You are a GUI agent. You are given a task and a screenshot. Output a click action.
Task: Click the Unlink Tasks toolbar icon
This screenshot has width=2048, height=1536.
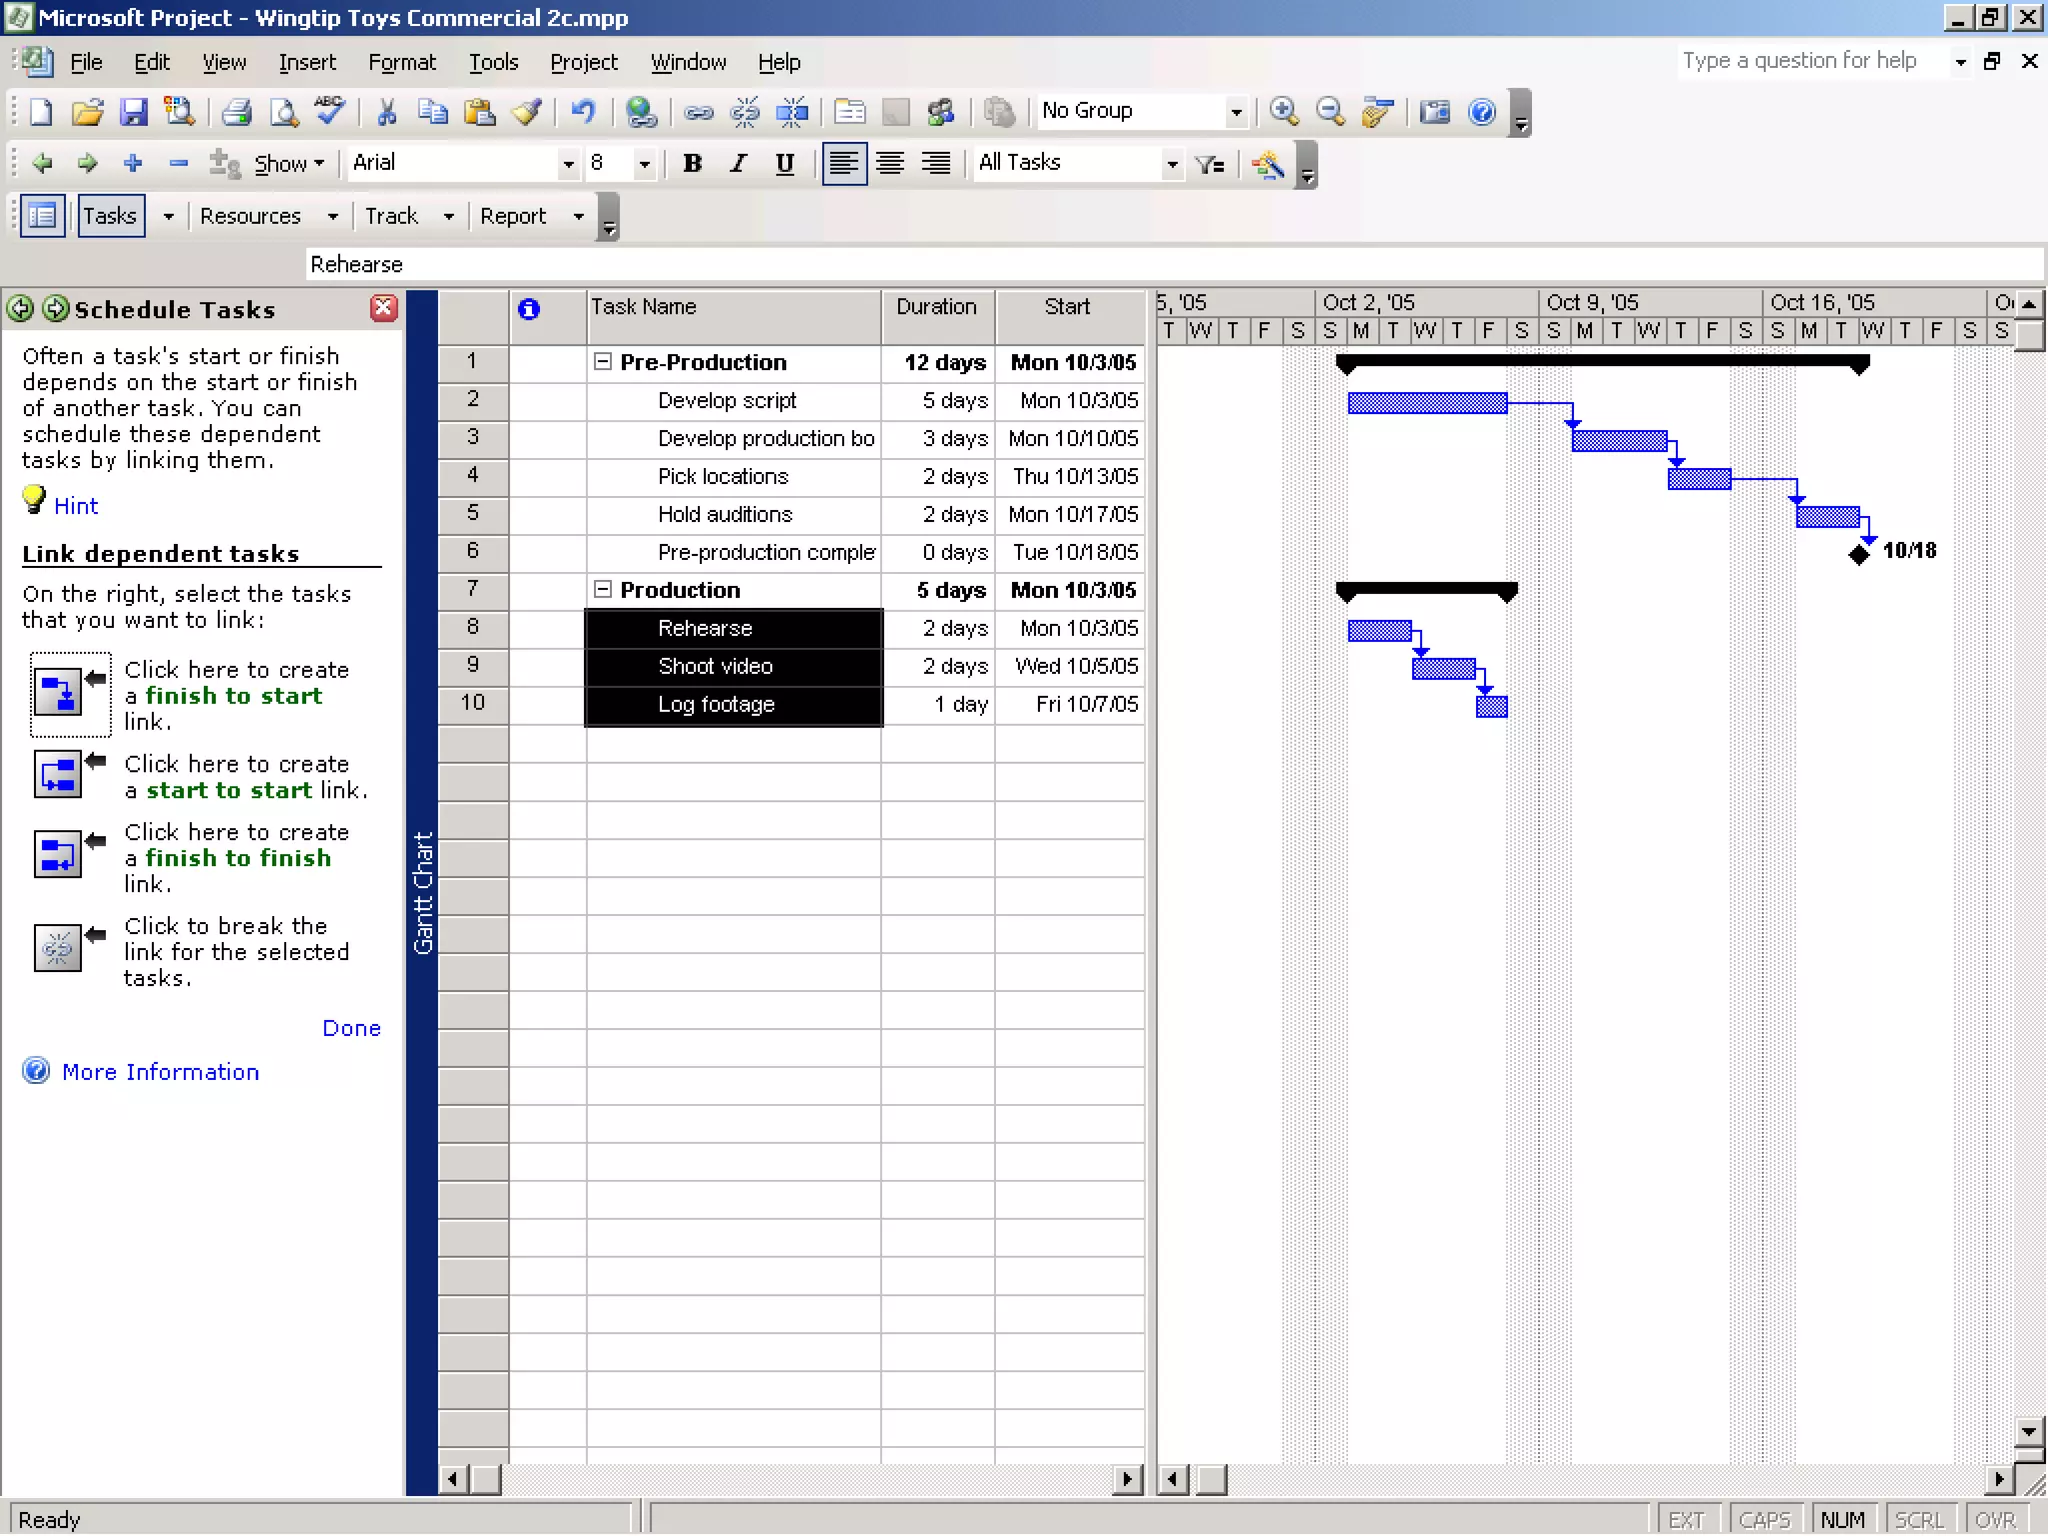(745, 112)
